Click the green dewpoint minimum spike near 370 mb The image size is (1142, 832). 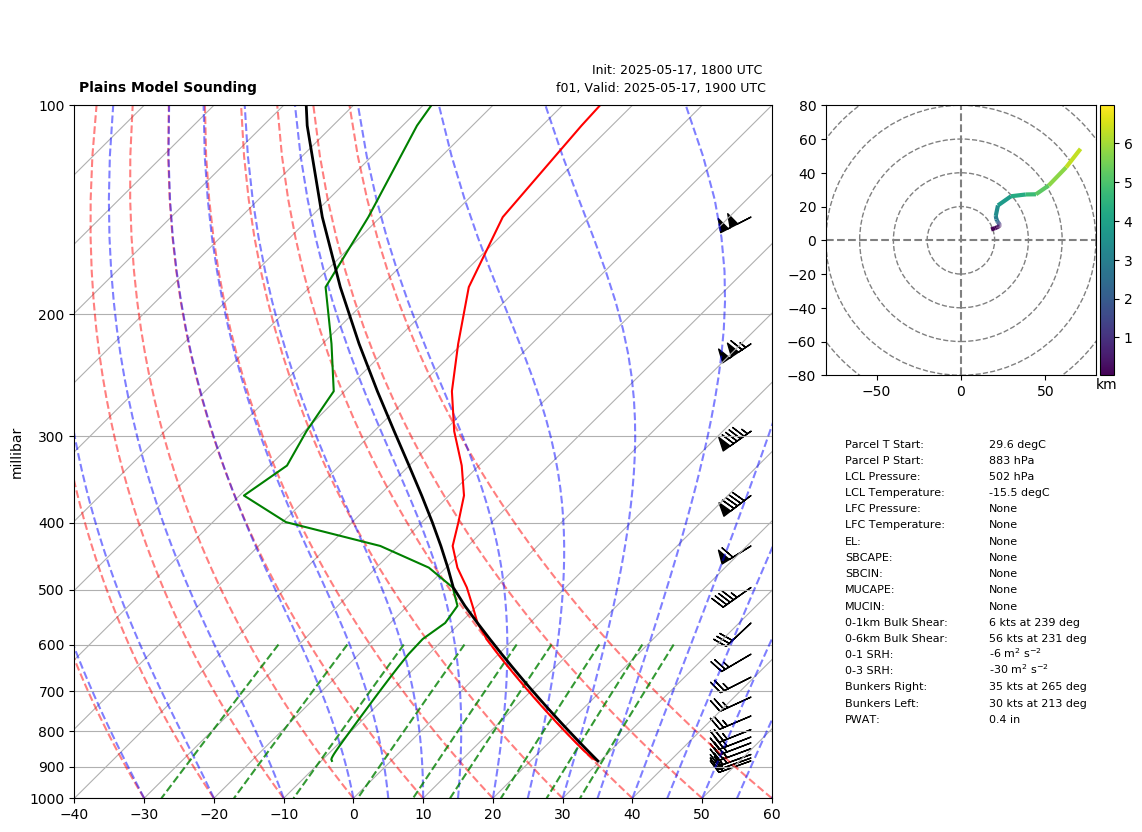245,495
